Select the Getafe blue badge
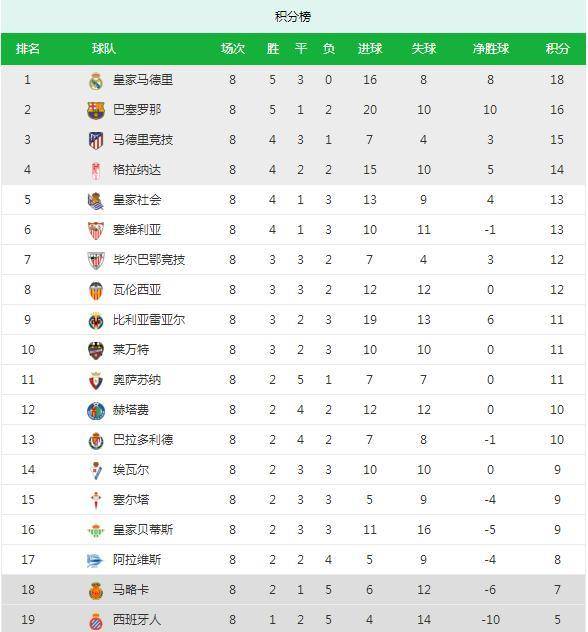The image size is (588, 632). [96, 411]
